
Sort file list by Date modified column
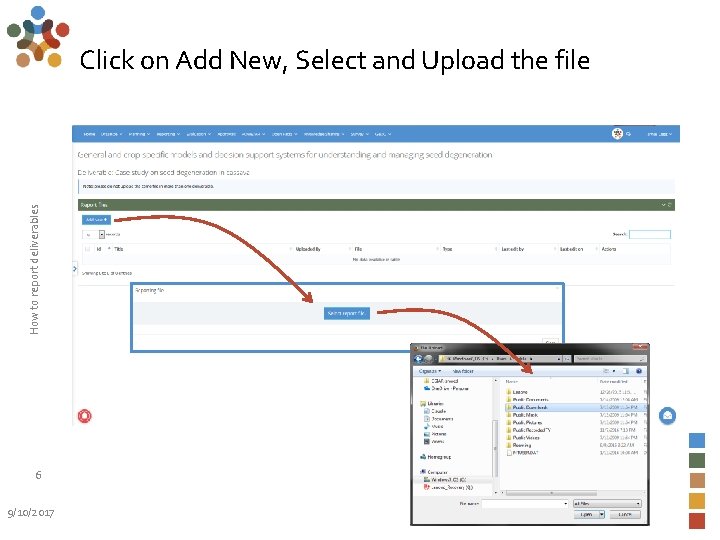(613, 382)
